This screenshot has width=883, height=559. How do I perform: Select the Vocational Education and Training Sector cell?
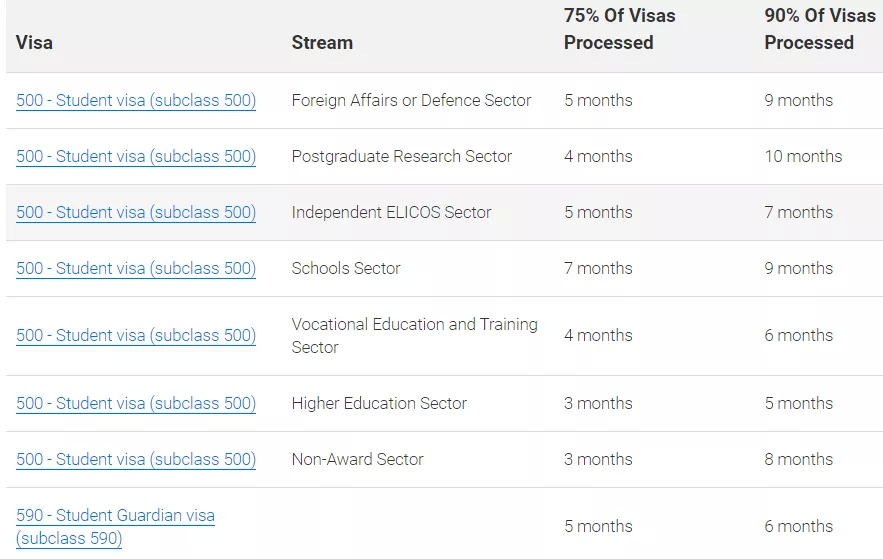(414, 336)
